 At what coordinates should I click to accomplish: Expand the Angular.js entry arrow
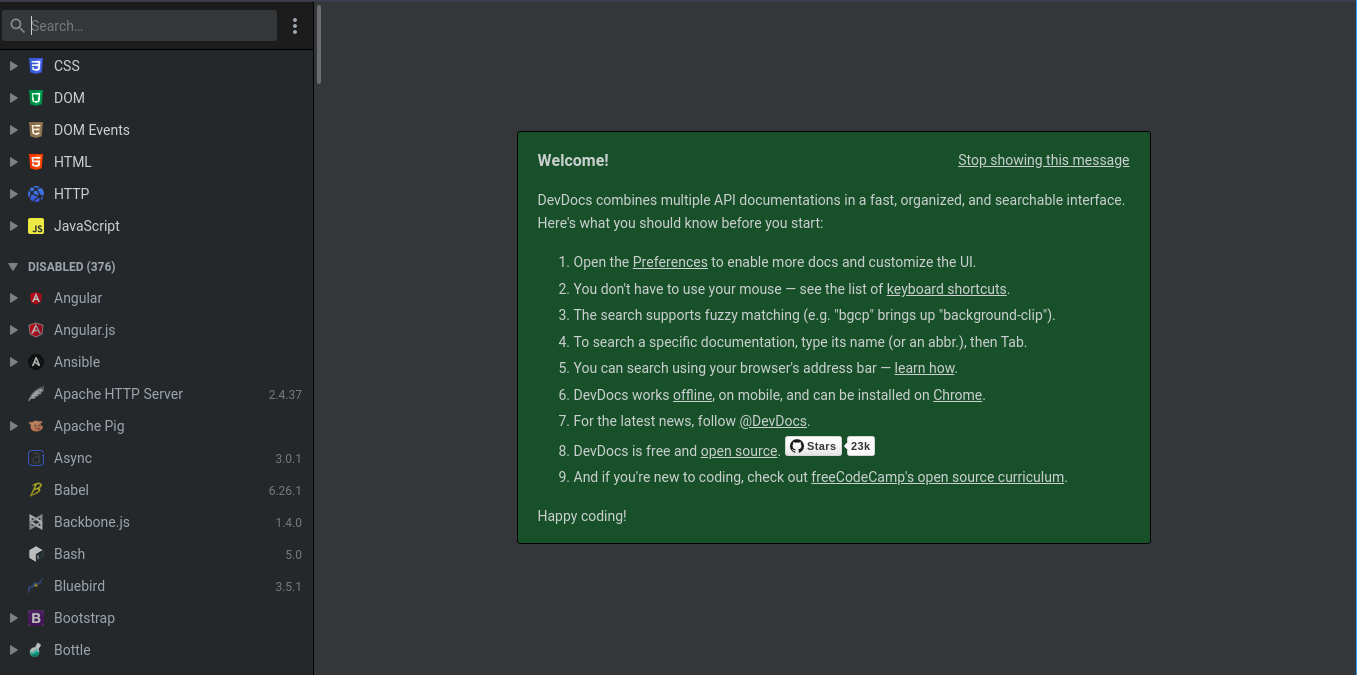(x=13, y=330)
